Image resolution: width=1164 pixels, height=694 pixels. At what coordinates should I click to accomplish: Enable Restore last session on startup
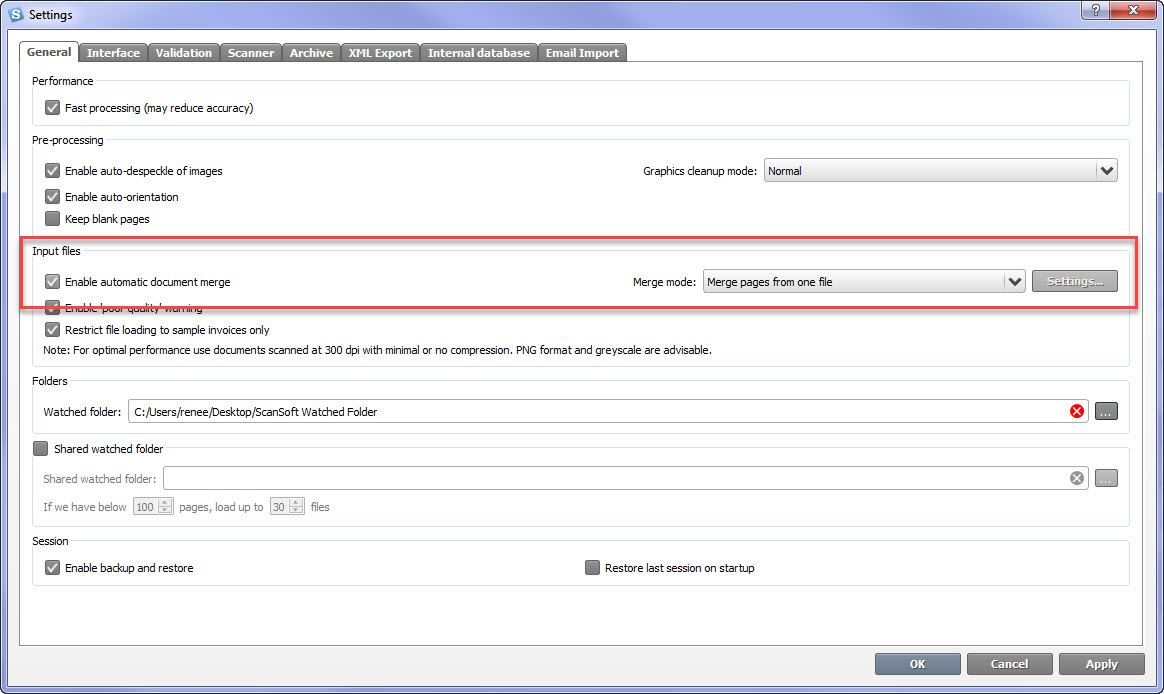click(592, 567)
